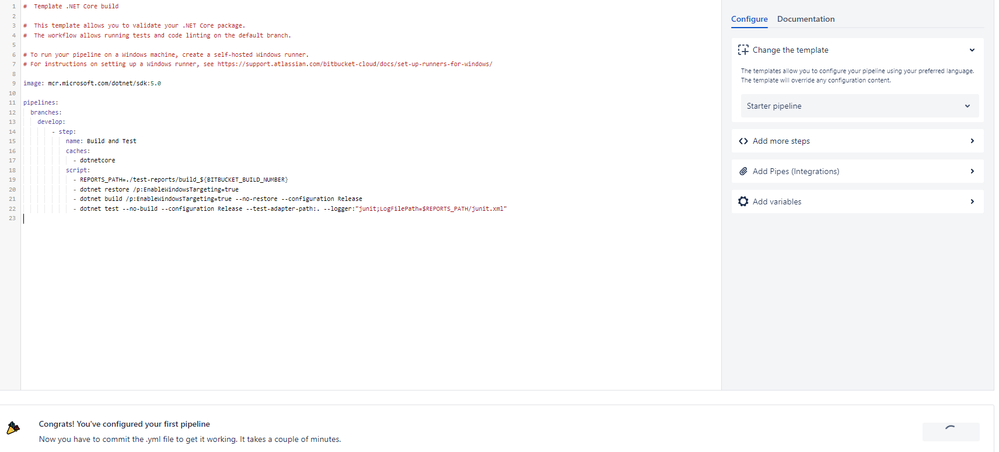Click the loading commit button in banner
The height and width of the screenshot is (452, 999).
click(x=951, y=432)
